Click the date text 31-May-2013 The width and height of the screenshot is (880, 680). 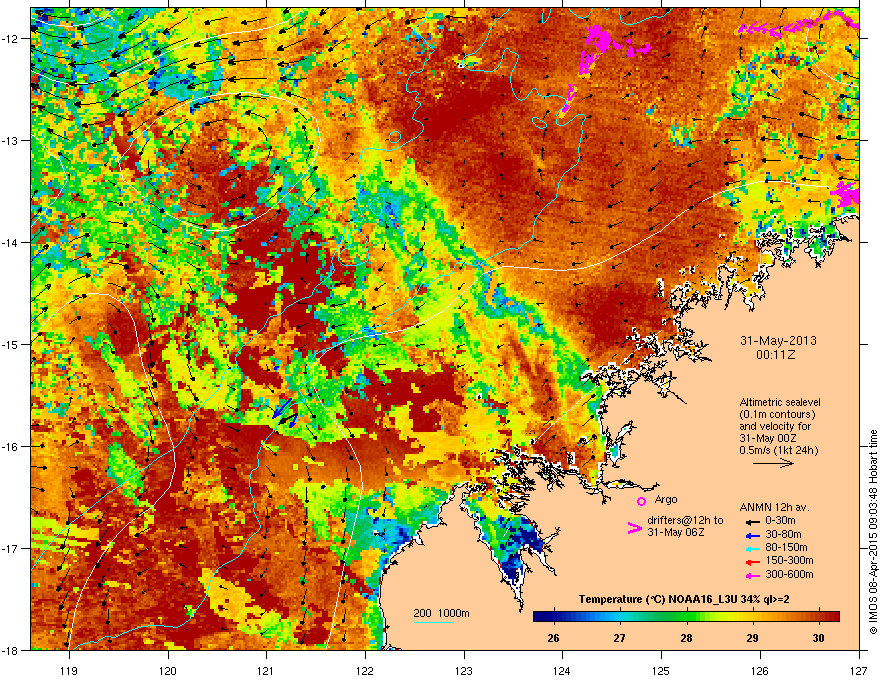(778, 341)
